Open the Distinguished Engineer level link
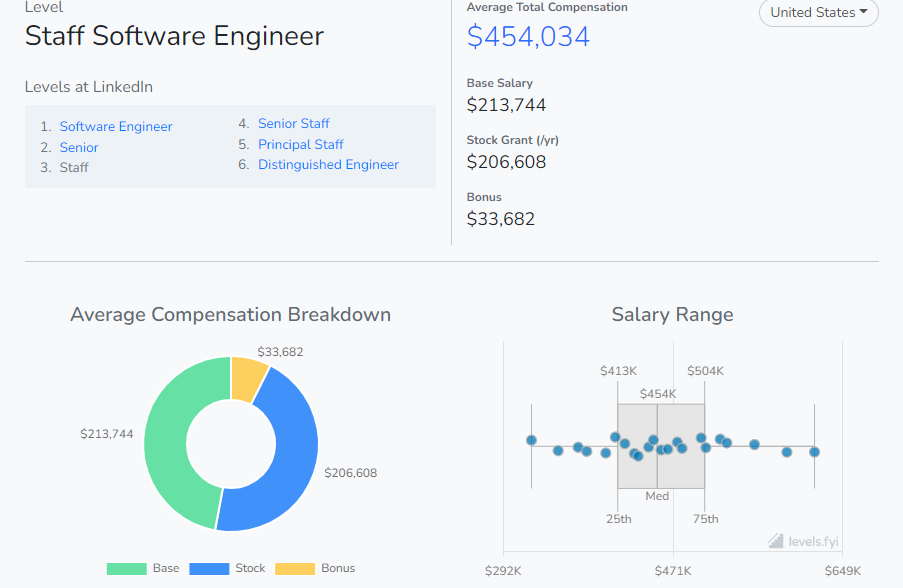This screenshot has width=903, height=588. tap(328, 164)
